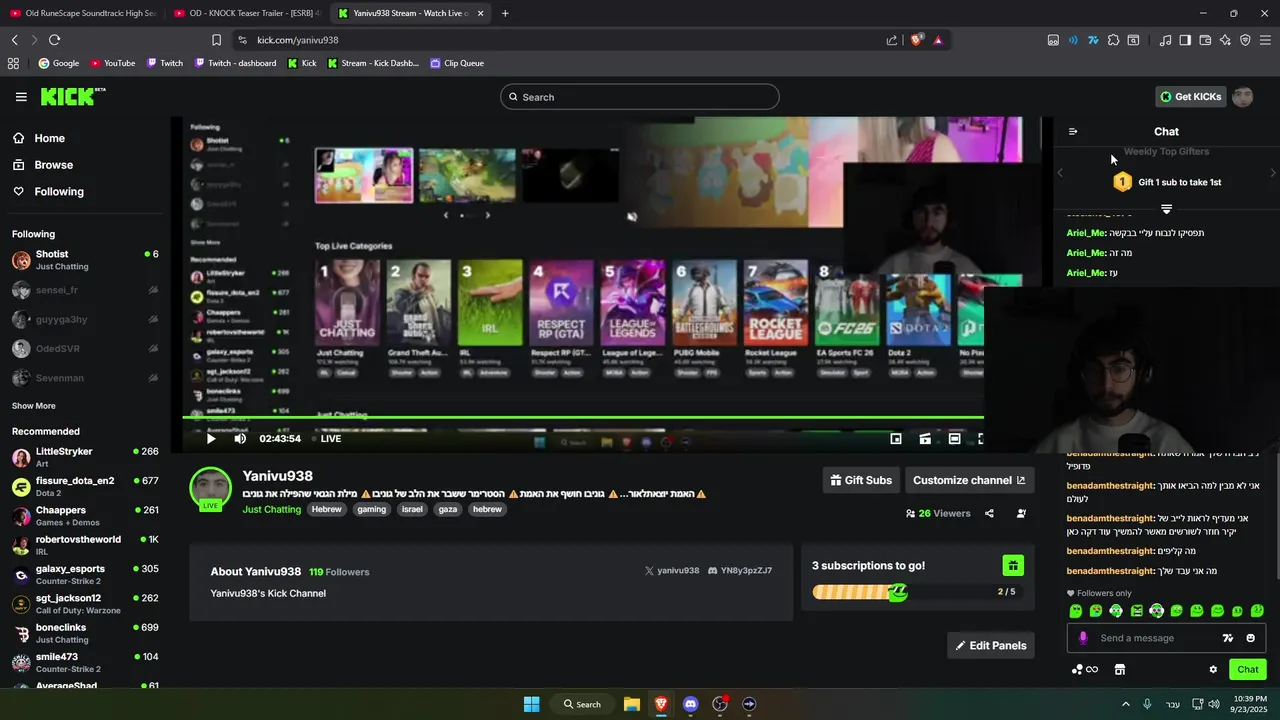This screenshot has width=1280, height=720.
Task: Click the Get KICKs button
Action: (x=1190, y=97)
